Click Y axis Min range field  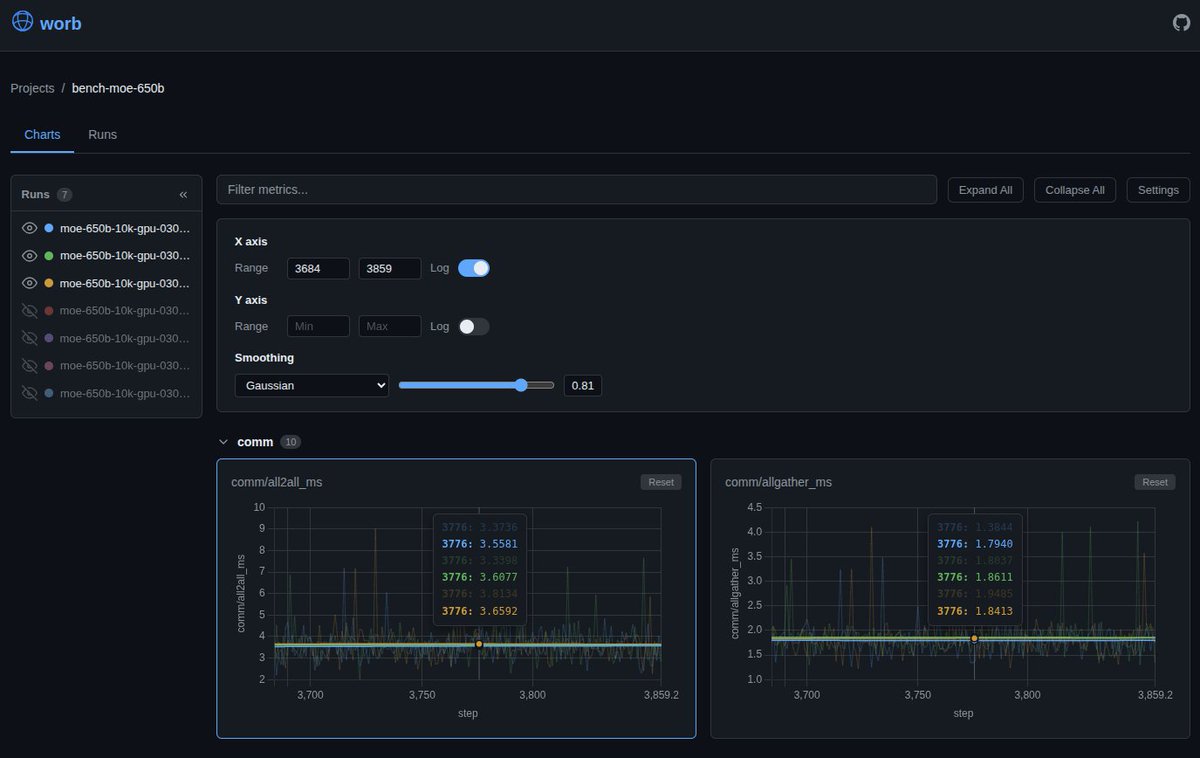tap(318, 326)
